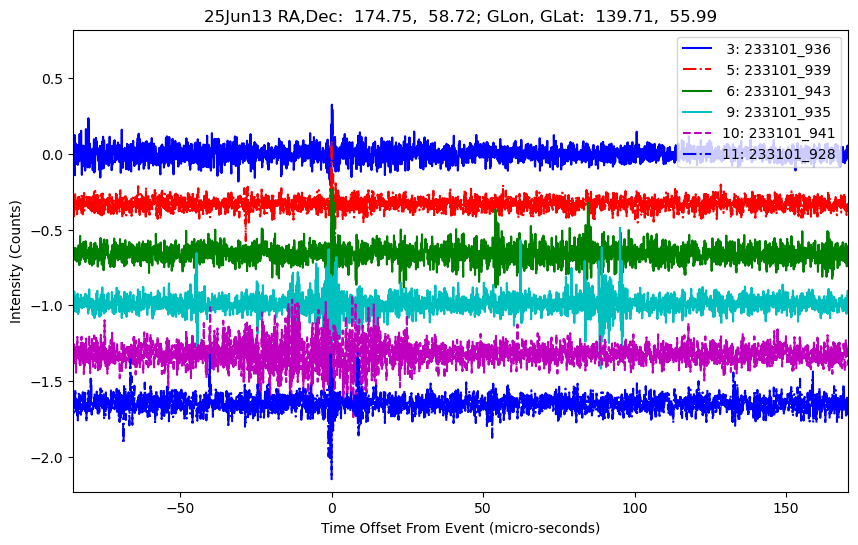Click the y-axis tick label "−1.5"
This screenshot has height=545, width=858.
pos(49,381)
